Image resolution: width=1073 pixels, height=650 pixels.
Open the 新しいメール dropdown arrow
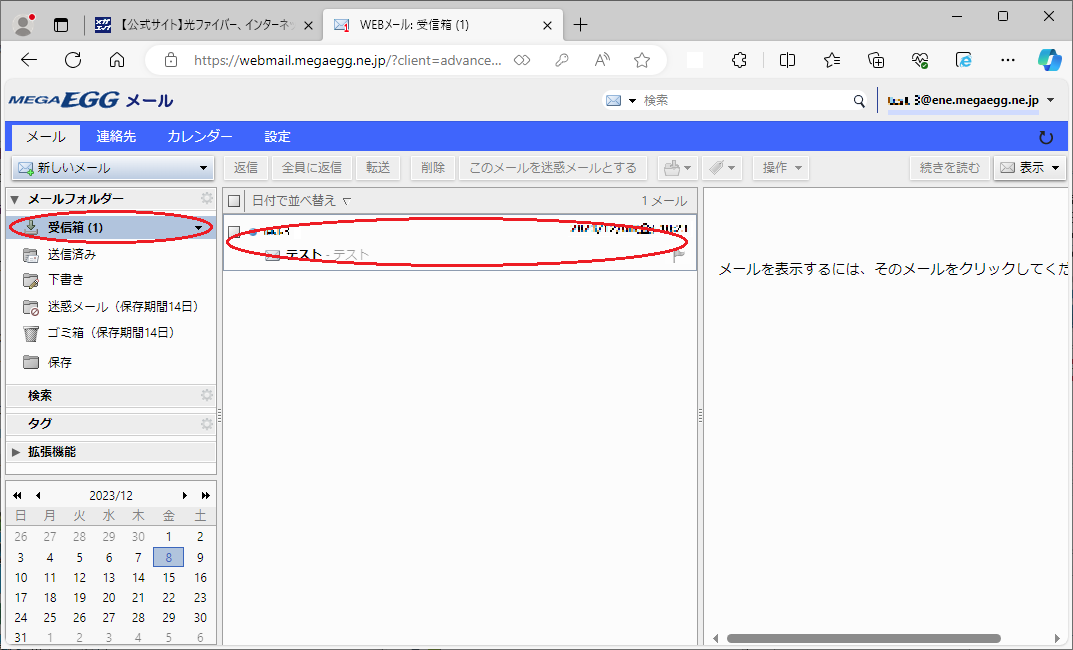point(203,168)
